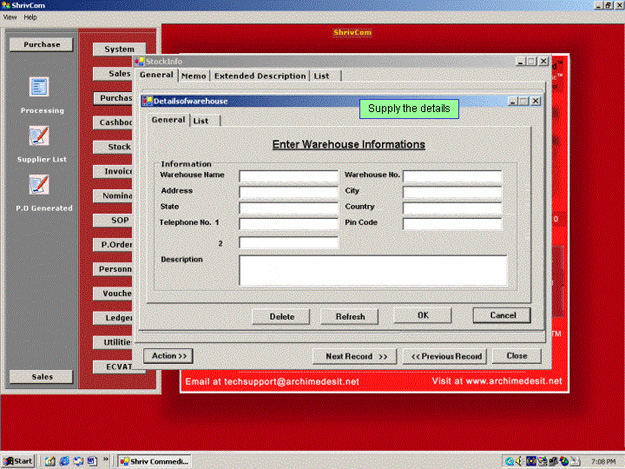
Task: Expand the quick launch overflow chevron
Action: (x=107, y=461)
